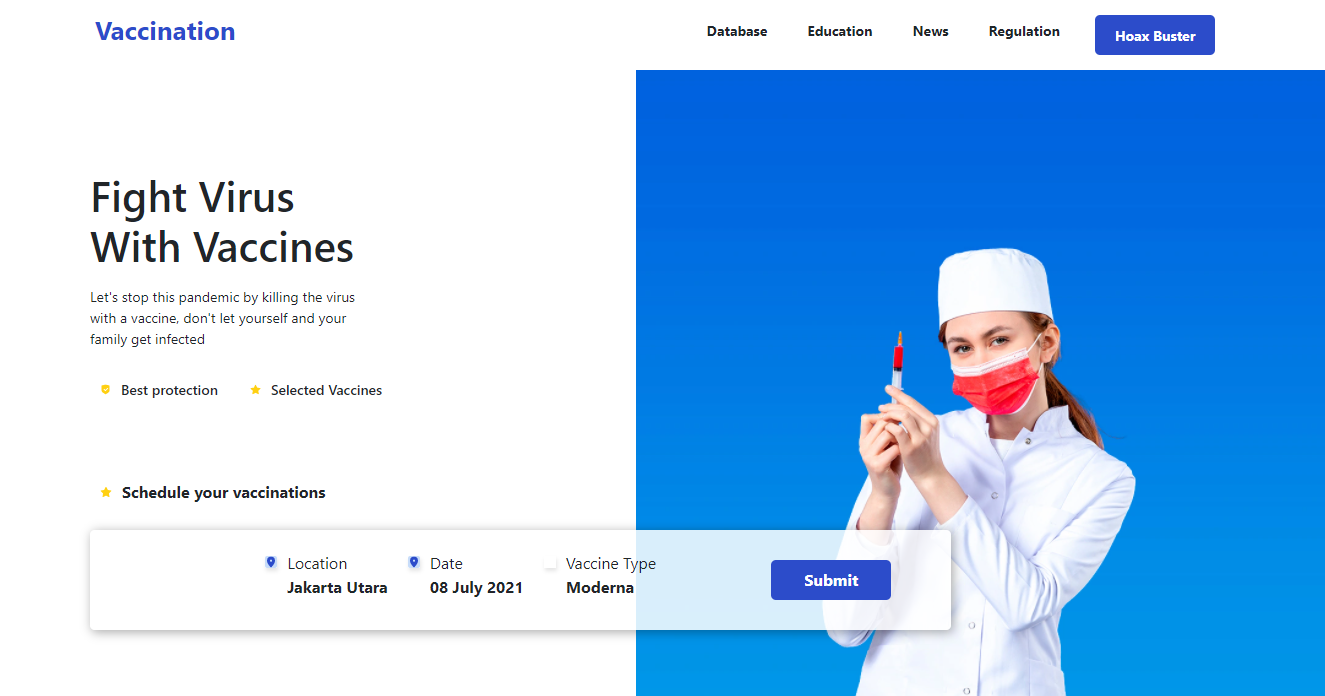Click the map pin icon beside Location
The width and height of the screenshot is (1325, 696).
coord(271,563)
